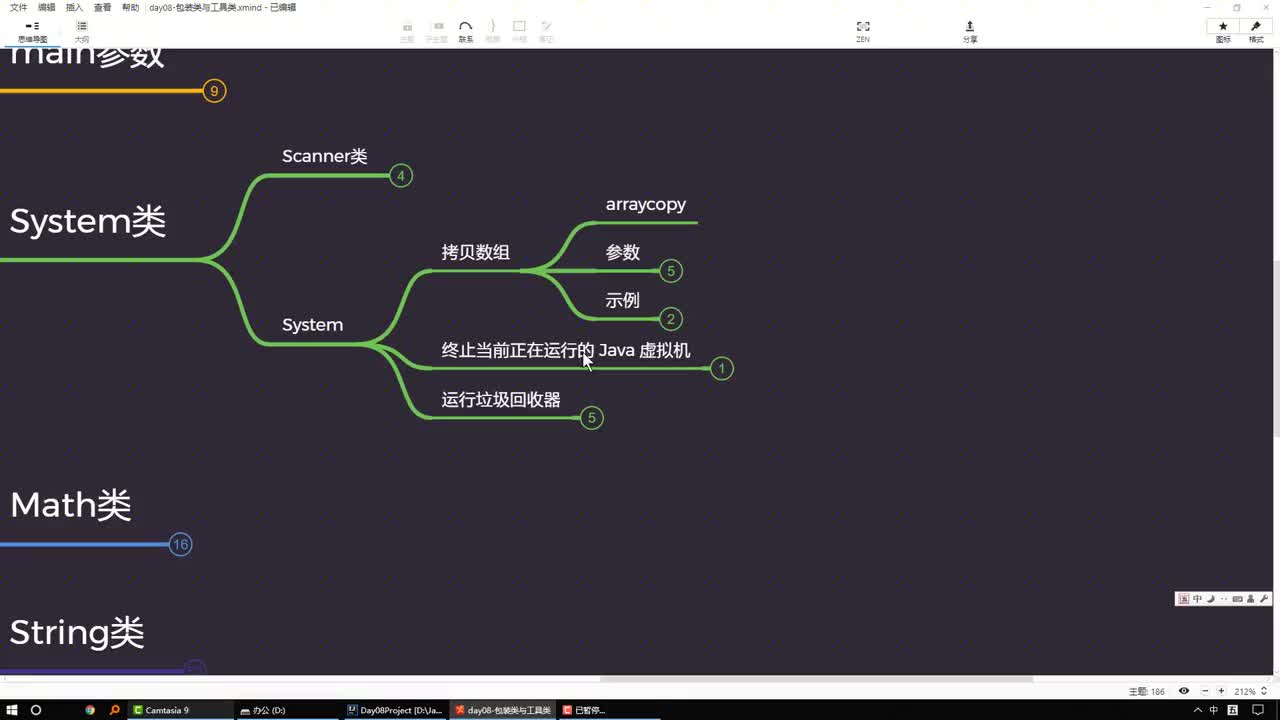Click the subtopic tool icon
The width and height of the screenshot is (1280, 720).
pos(437,31)
